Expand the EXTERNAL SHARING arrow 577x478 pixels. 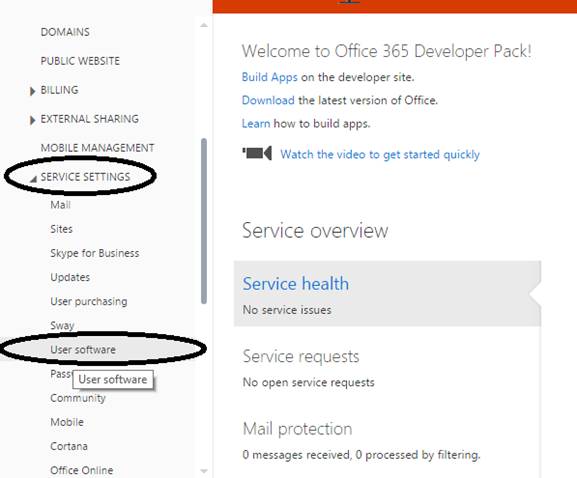click(x=32, y=120)
